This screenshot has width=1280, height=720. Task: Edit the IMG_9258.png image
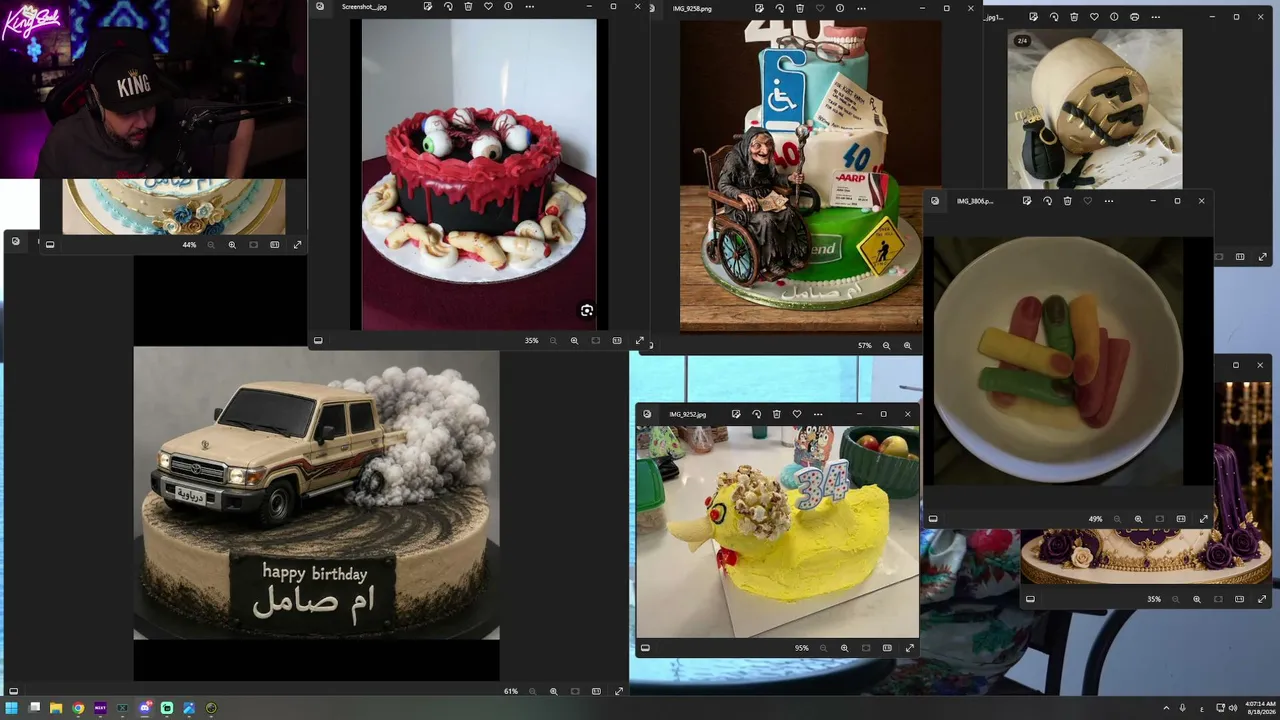tap(759, 9)
